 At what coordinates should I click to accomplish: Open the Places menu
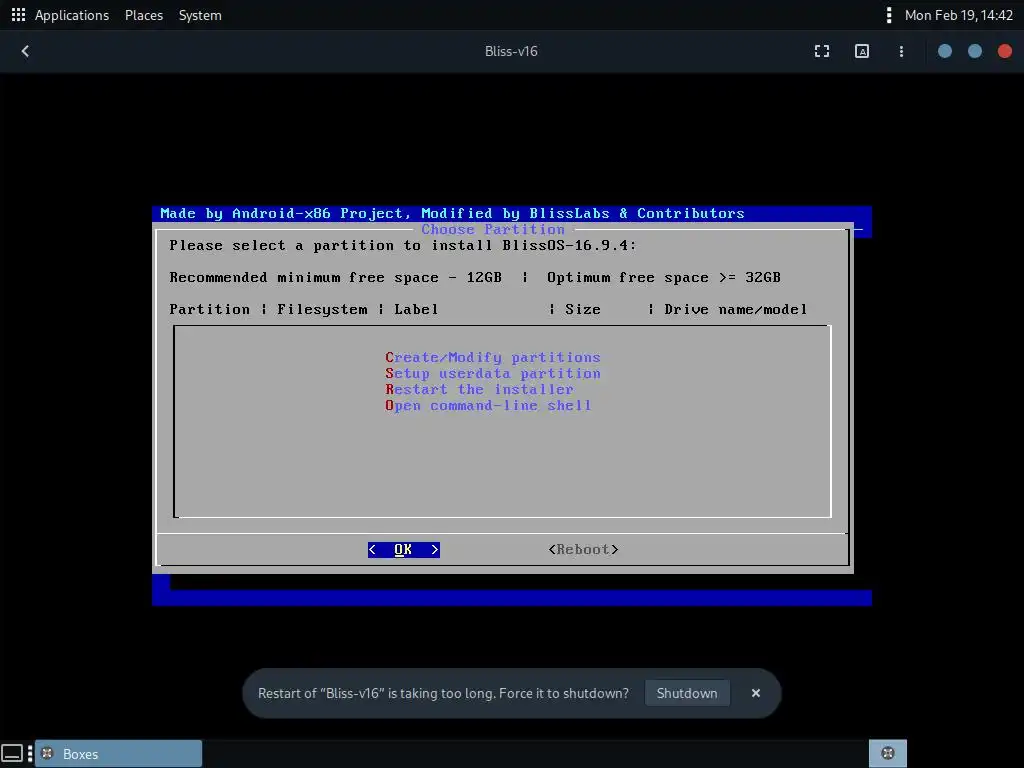click(144, 15)
